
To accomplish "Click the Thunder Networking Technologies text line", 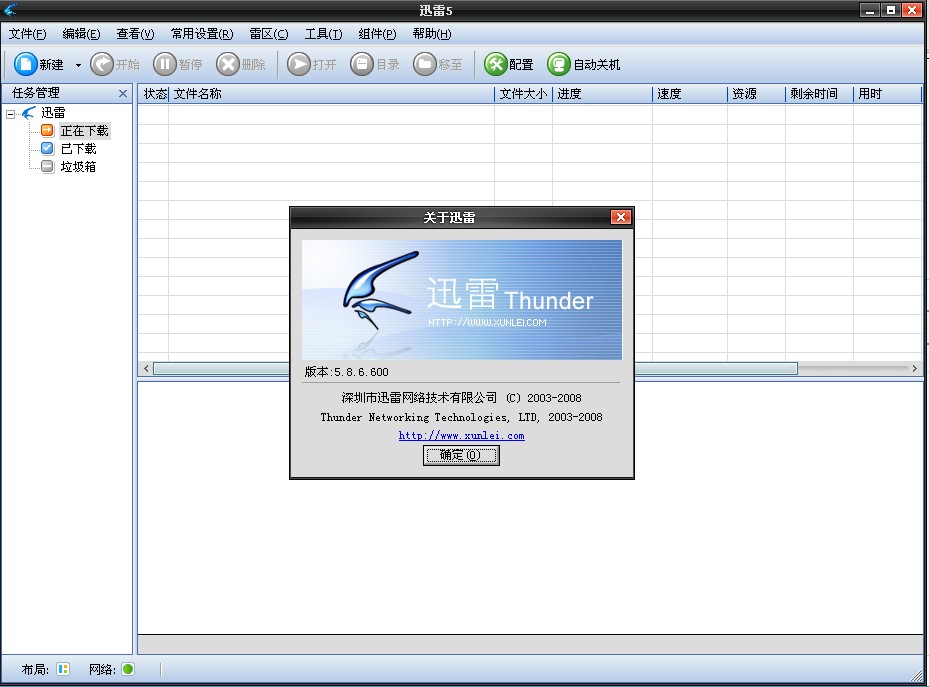I will [x=461, y=417].
